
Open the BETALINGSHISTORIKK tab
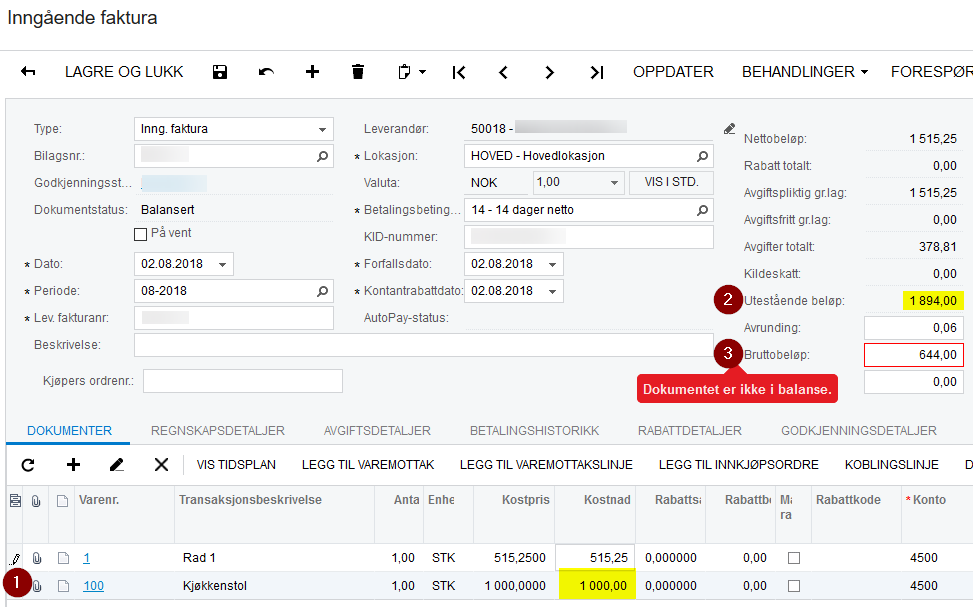pos(534,431)
